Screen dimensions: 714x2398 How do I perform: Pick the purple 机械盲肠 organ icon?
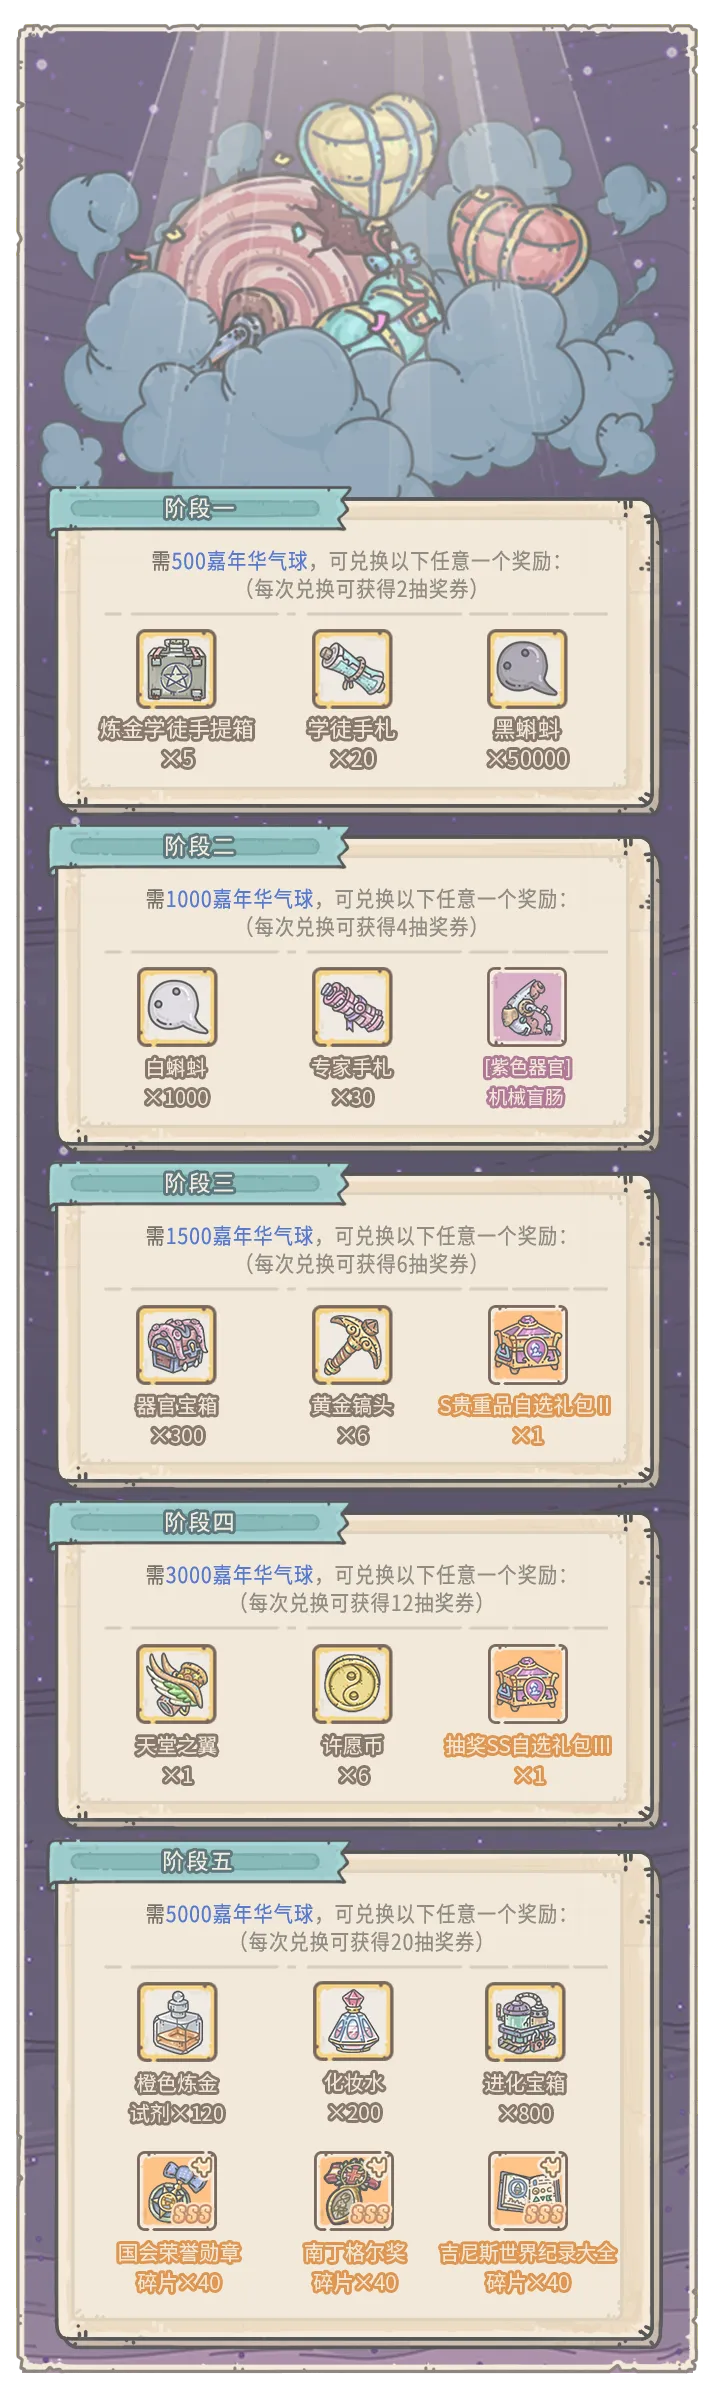point(527,1007)
